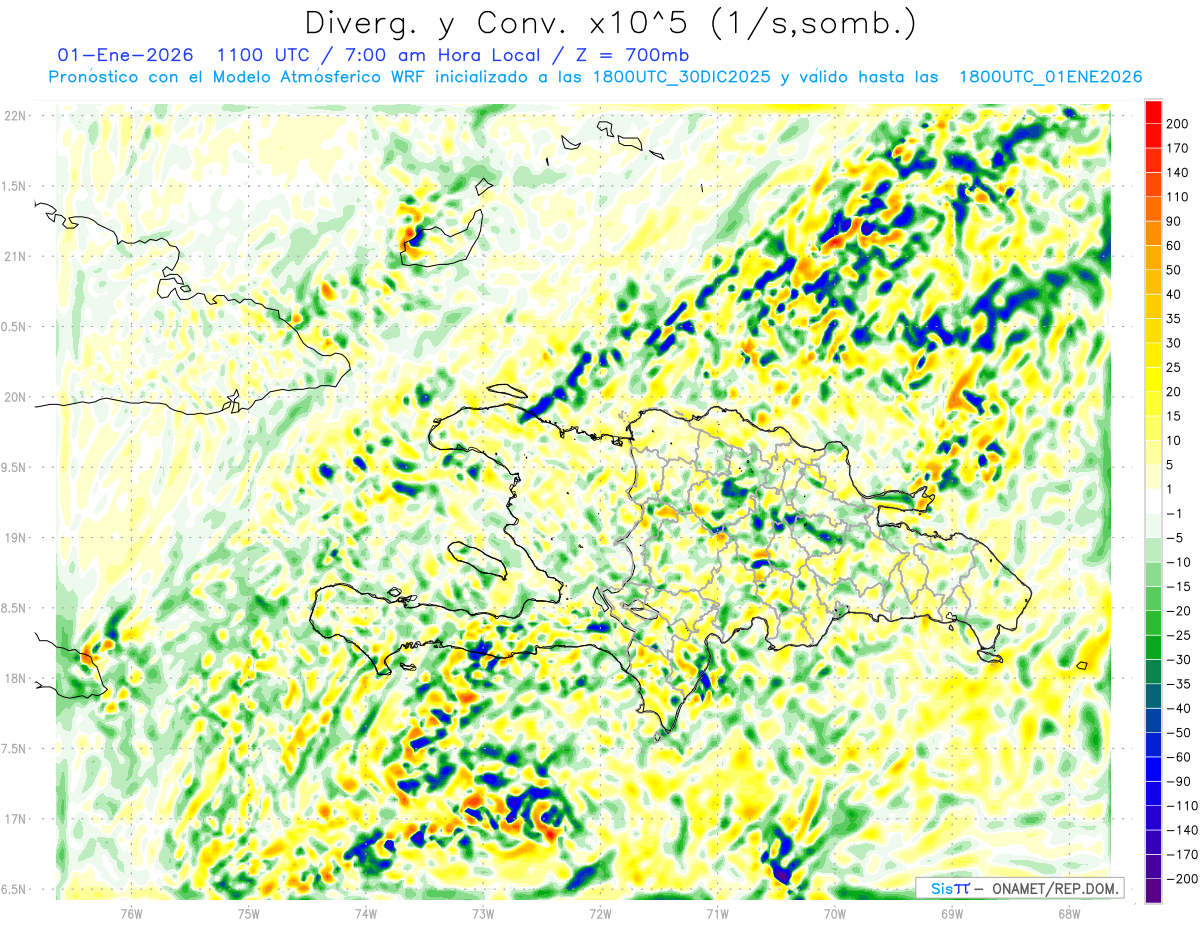Click the top red colorbar segment
1200x927 pixels.
point(1153,112)
